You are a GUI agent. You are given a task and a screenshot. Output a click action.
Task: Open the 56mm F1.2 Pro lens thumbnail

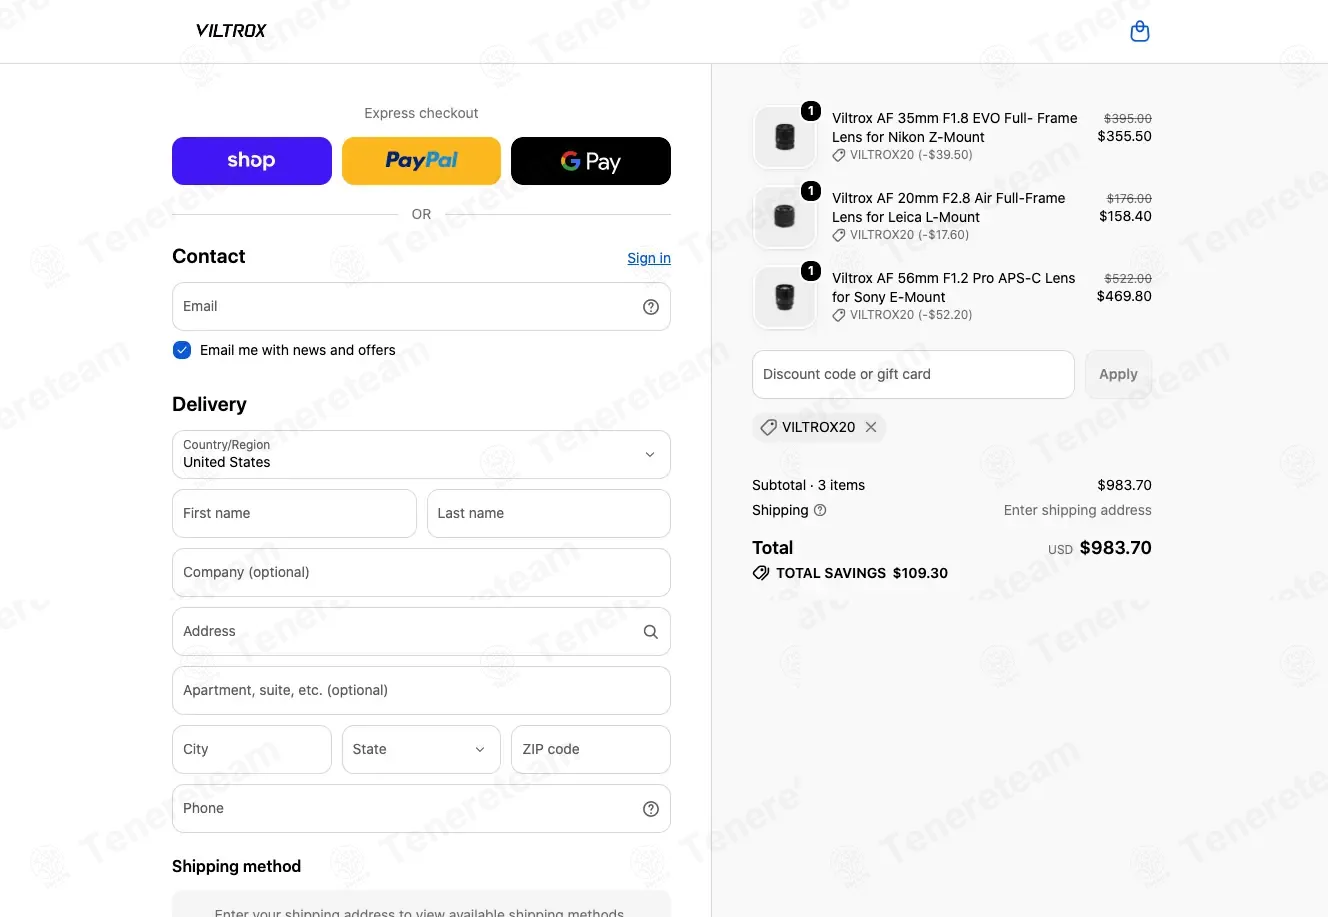(x=785, y=297)
